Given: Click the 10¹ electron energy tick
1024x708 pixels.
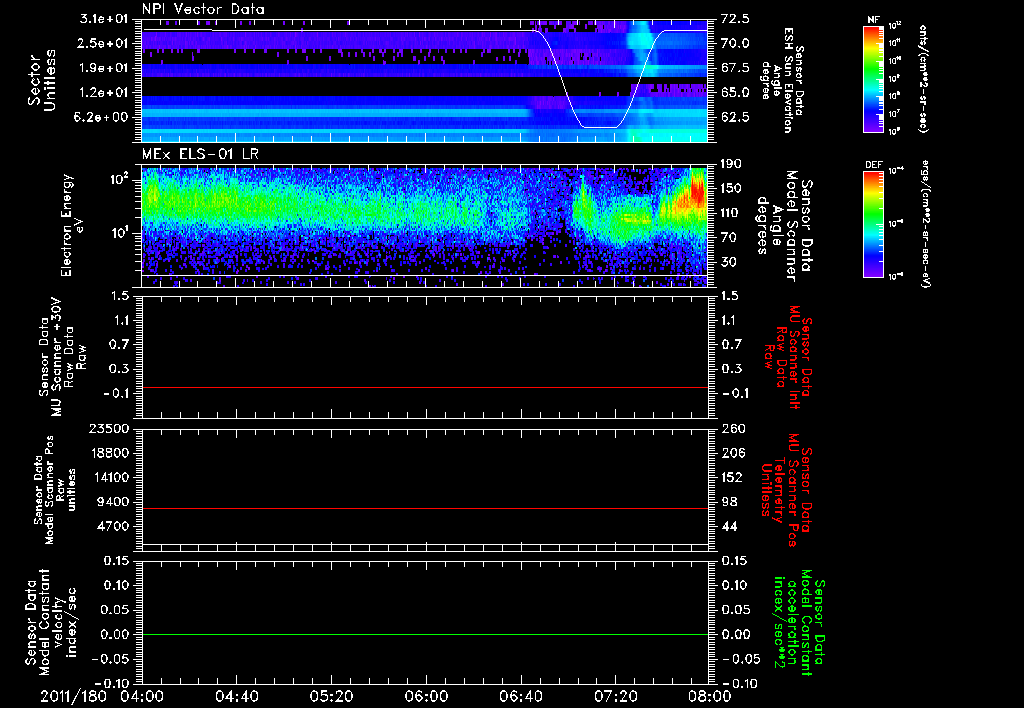Looking at the screenshot, I should click(x=119, y=233).
